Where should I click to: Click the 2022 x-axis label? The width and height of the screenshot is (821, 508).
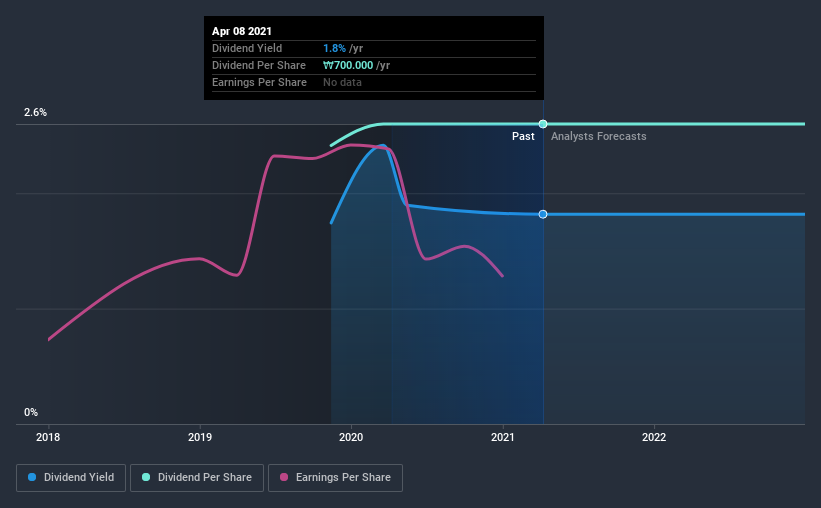coord(654,437)
